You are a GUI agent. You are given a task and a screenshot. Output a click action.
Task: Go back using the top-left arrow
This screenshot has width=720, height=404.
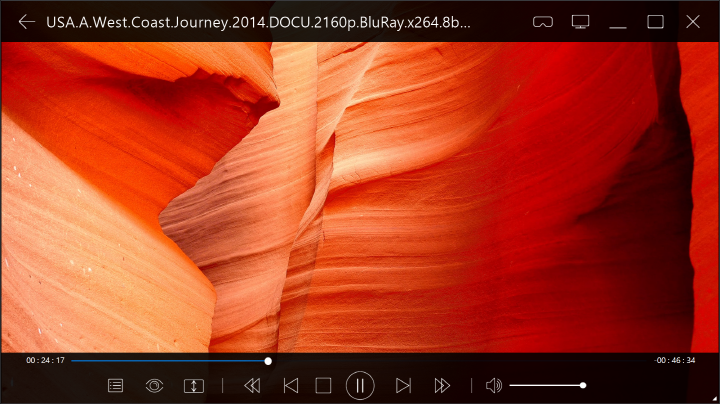(26, 21)
